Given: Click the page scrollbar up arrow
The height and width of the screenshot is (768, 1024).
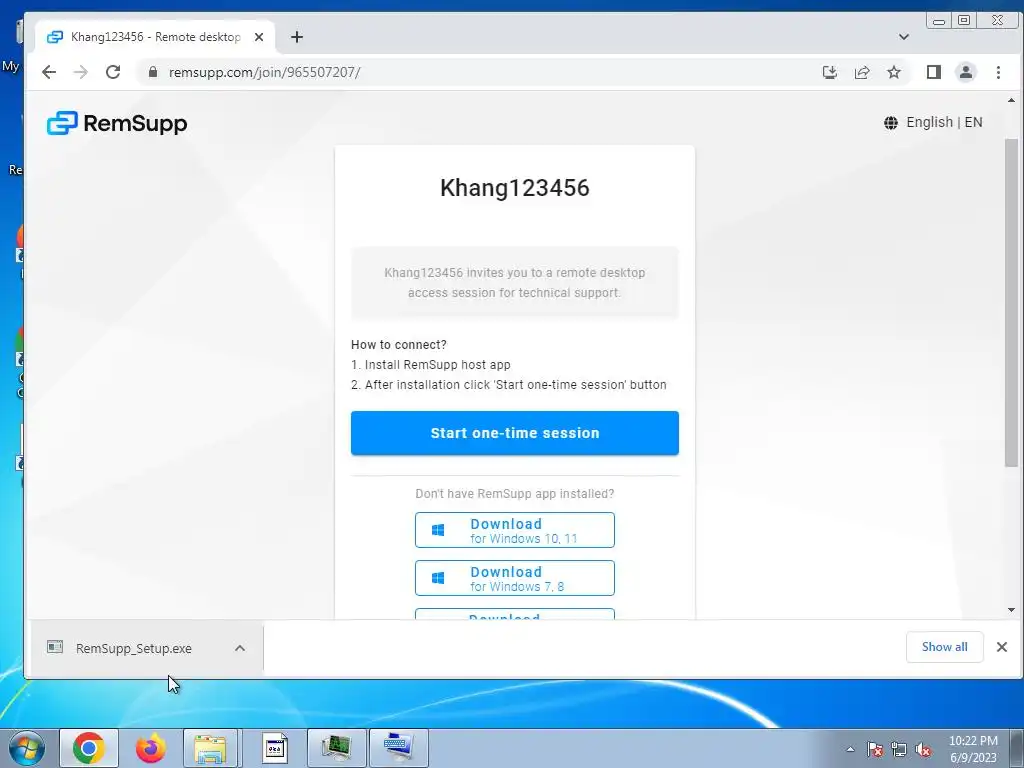Looking at the screenshot, I should (x=1012, y=101).
